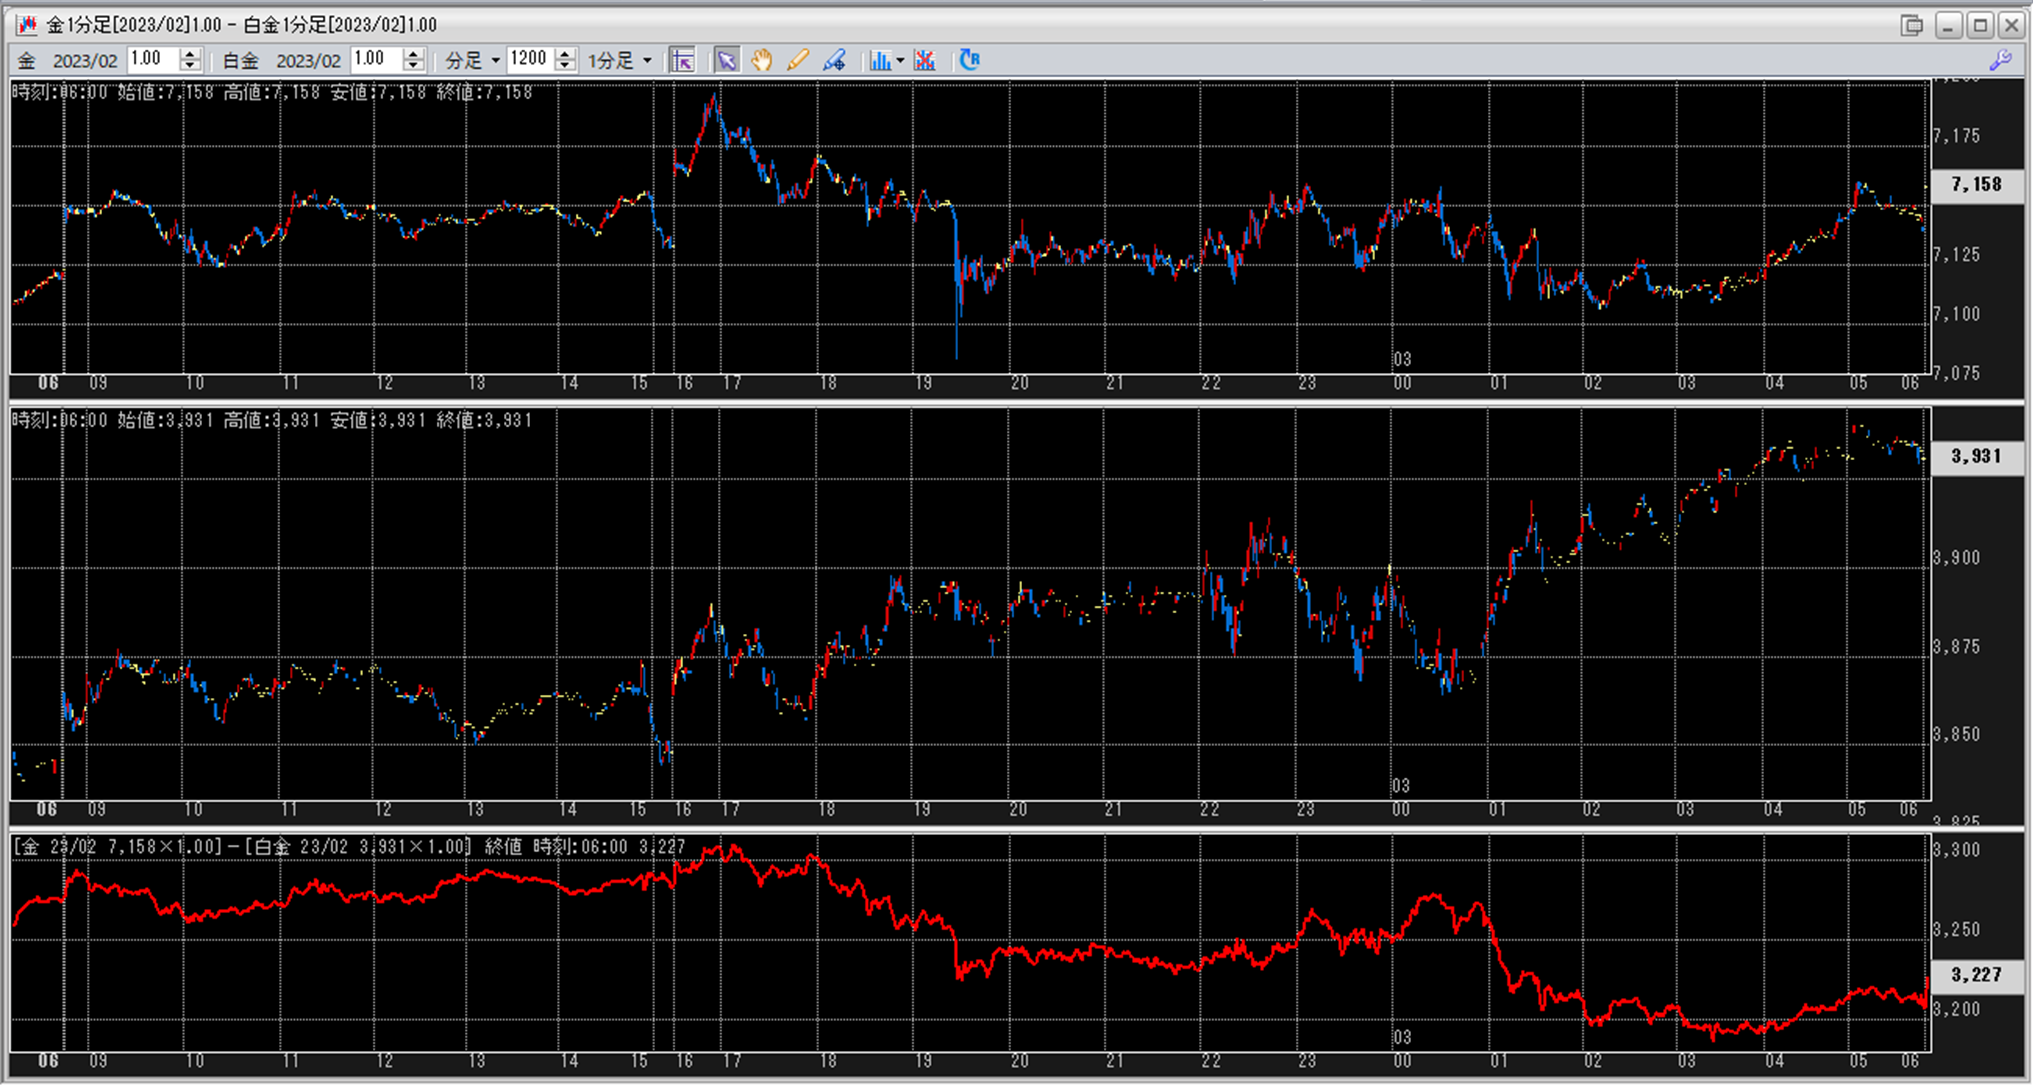
Task: Click the 1200 bar count field
Action: (x=528, y=60)
